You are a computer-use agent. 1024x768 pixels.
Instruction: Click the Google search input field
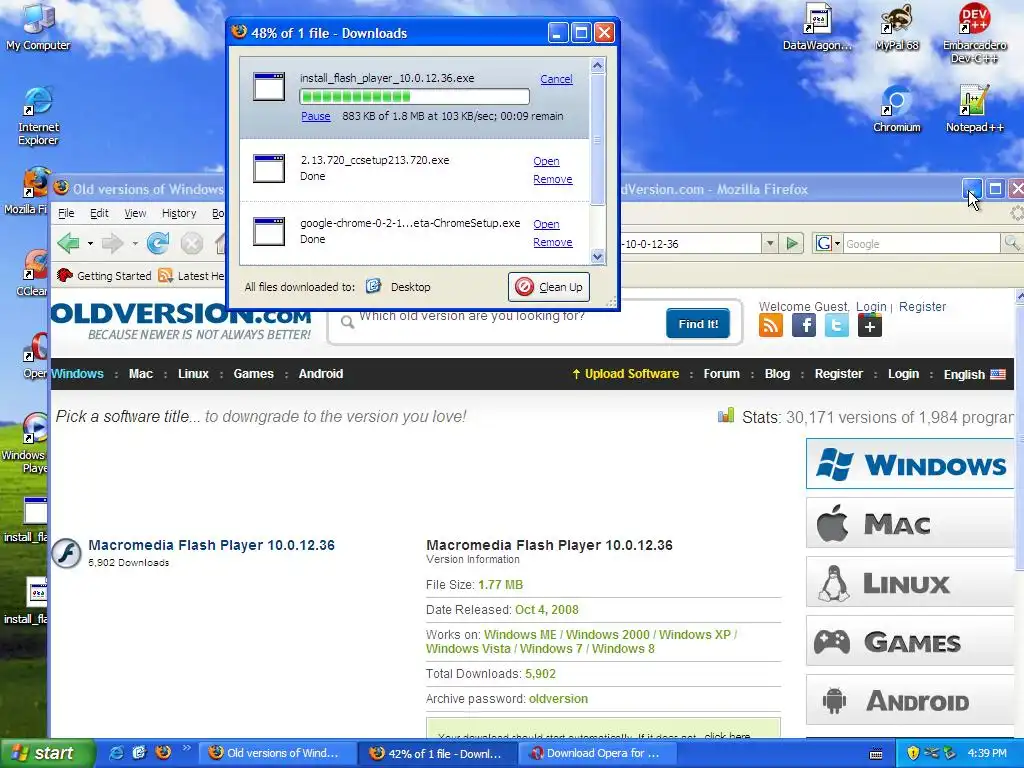pos(921,244)
